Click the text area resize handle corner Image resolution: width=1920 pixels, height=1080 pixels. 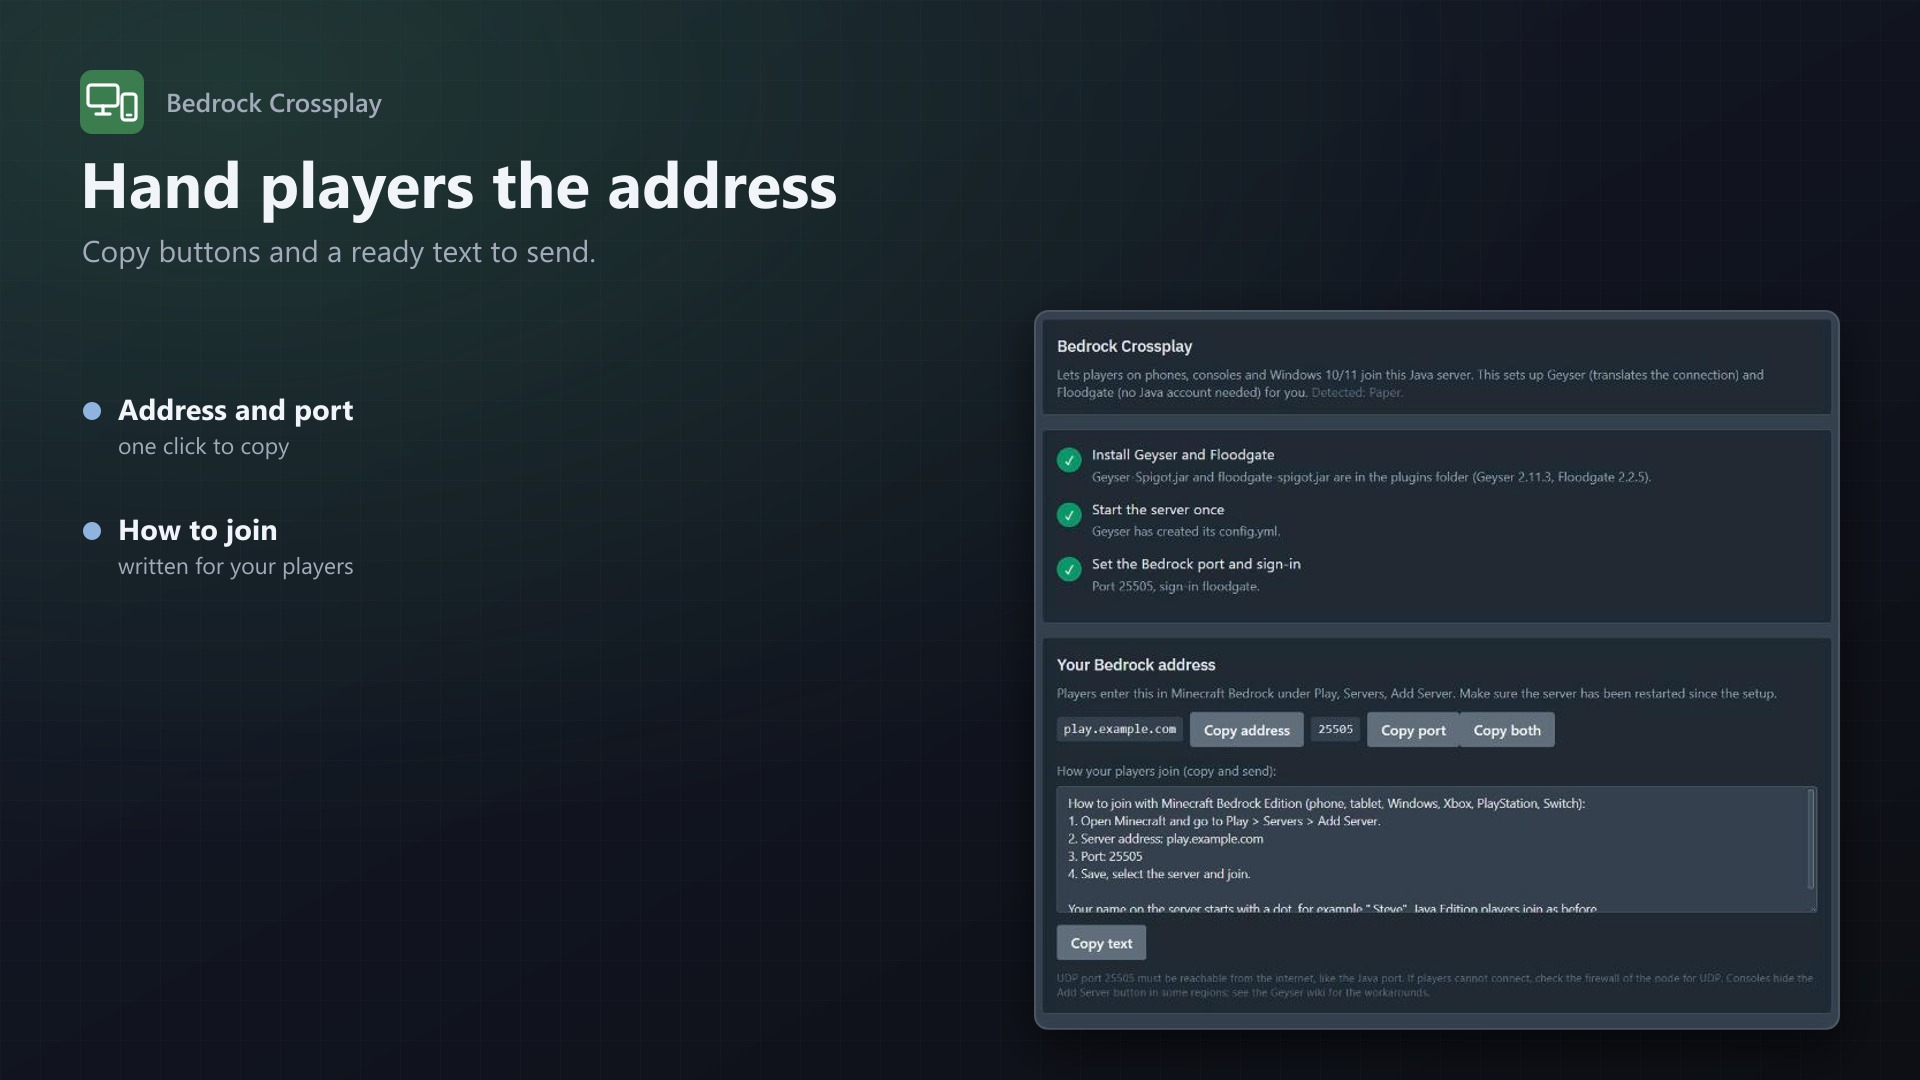1812,907
